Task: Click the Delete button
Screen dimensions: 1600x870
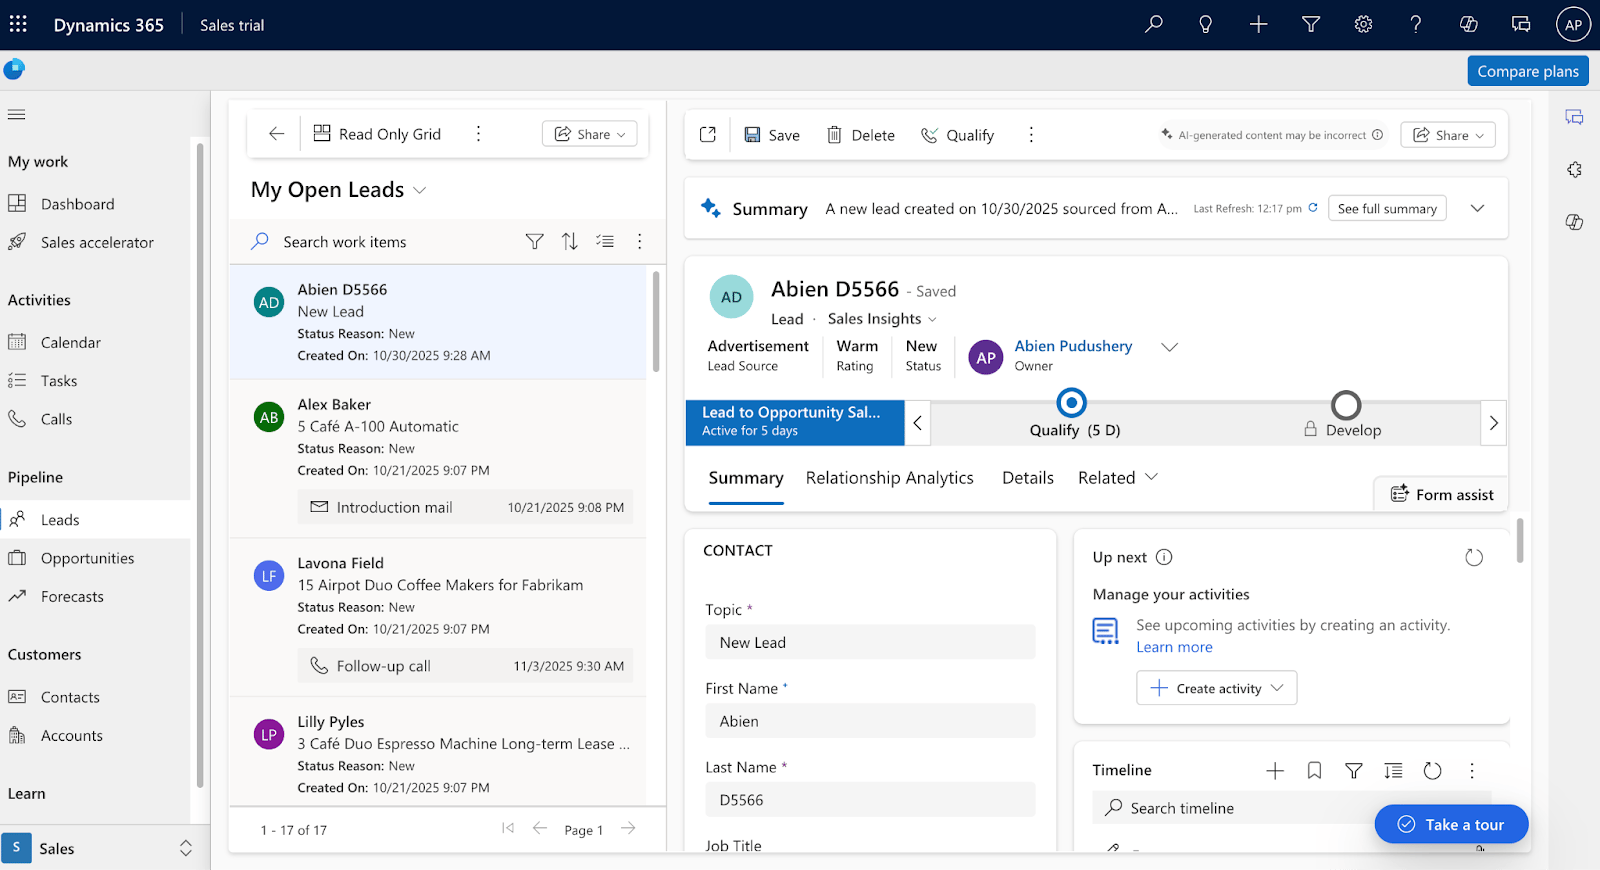Action: point(861,135)
